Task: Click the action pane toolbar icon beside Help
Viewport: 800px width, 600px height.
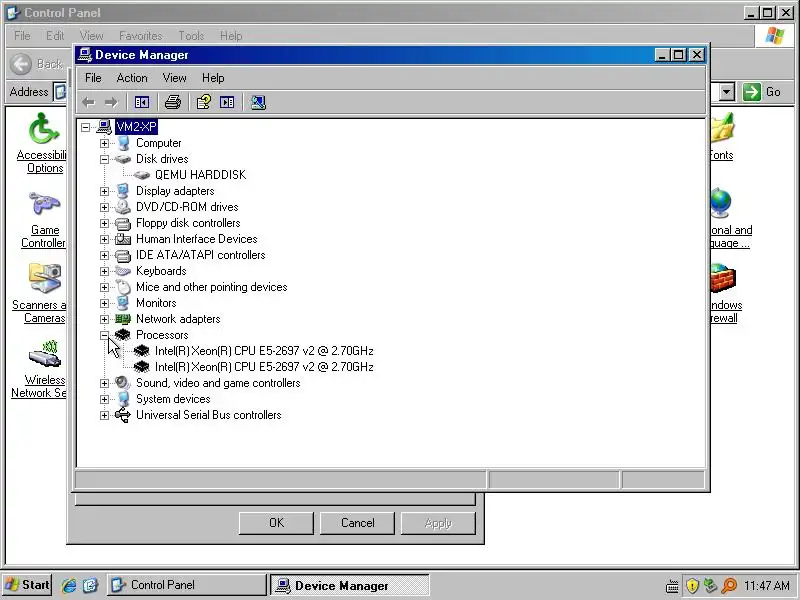Action: coord(227,103)
